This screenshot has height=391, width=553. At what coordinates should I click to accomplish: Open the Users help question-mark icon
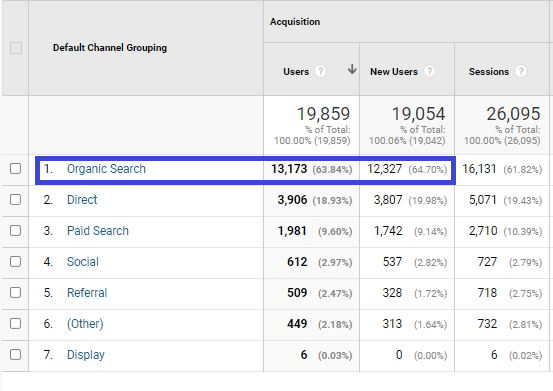320,71
